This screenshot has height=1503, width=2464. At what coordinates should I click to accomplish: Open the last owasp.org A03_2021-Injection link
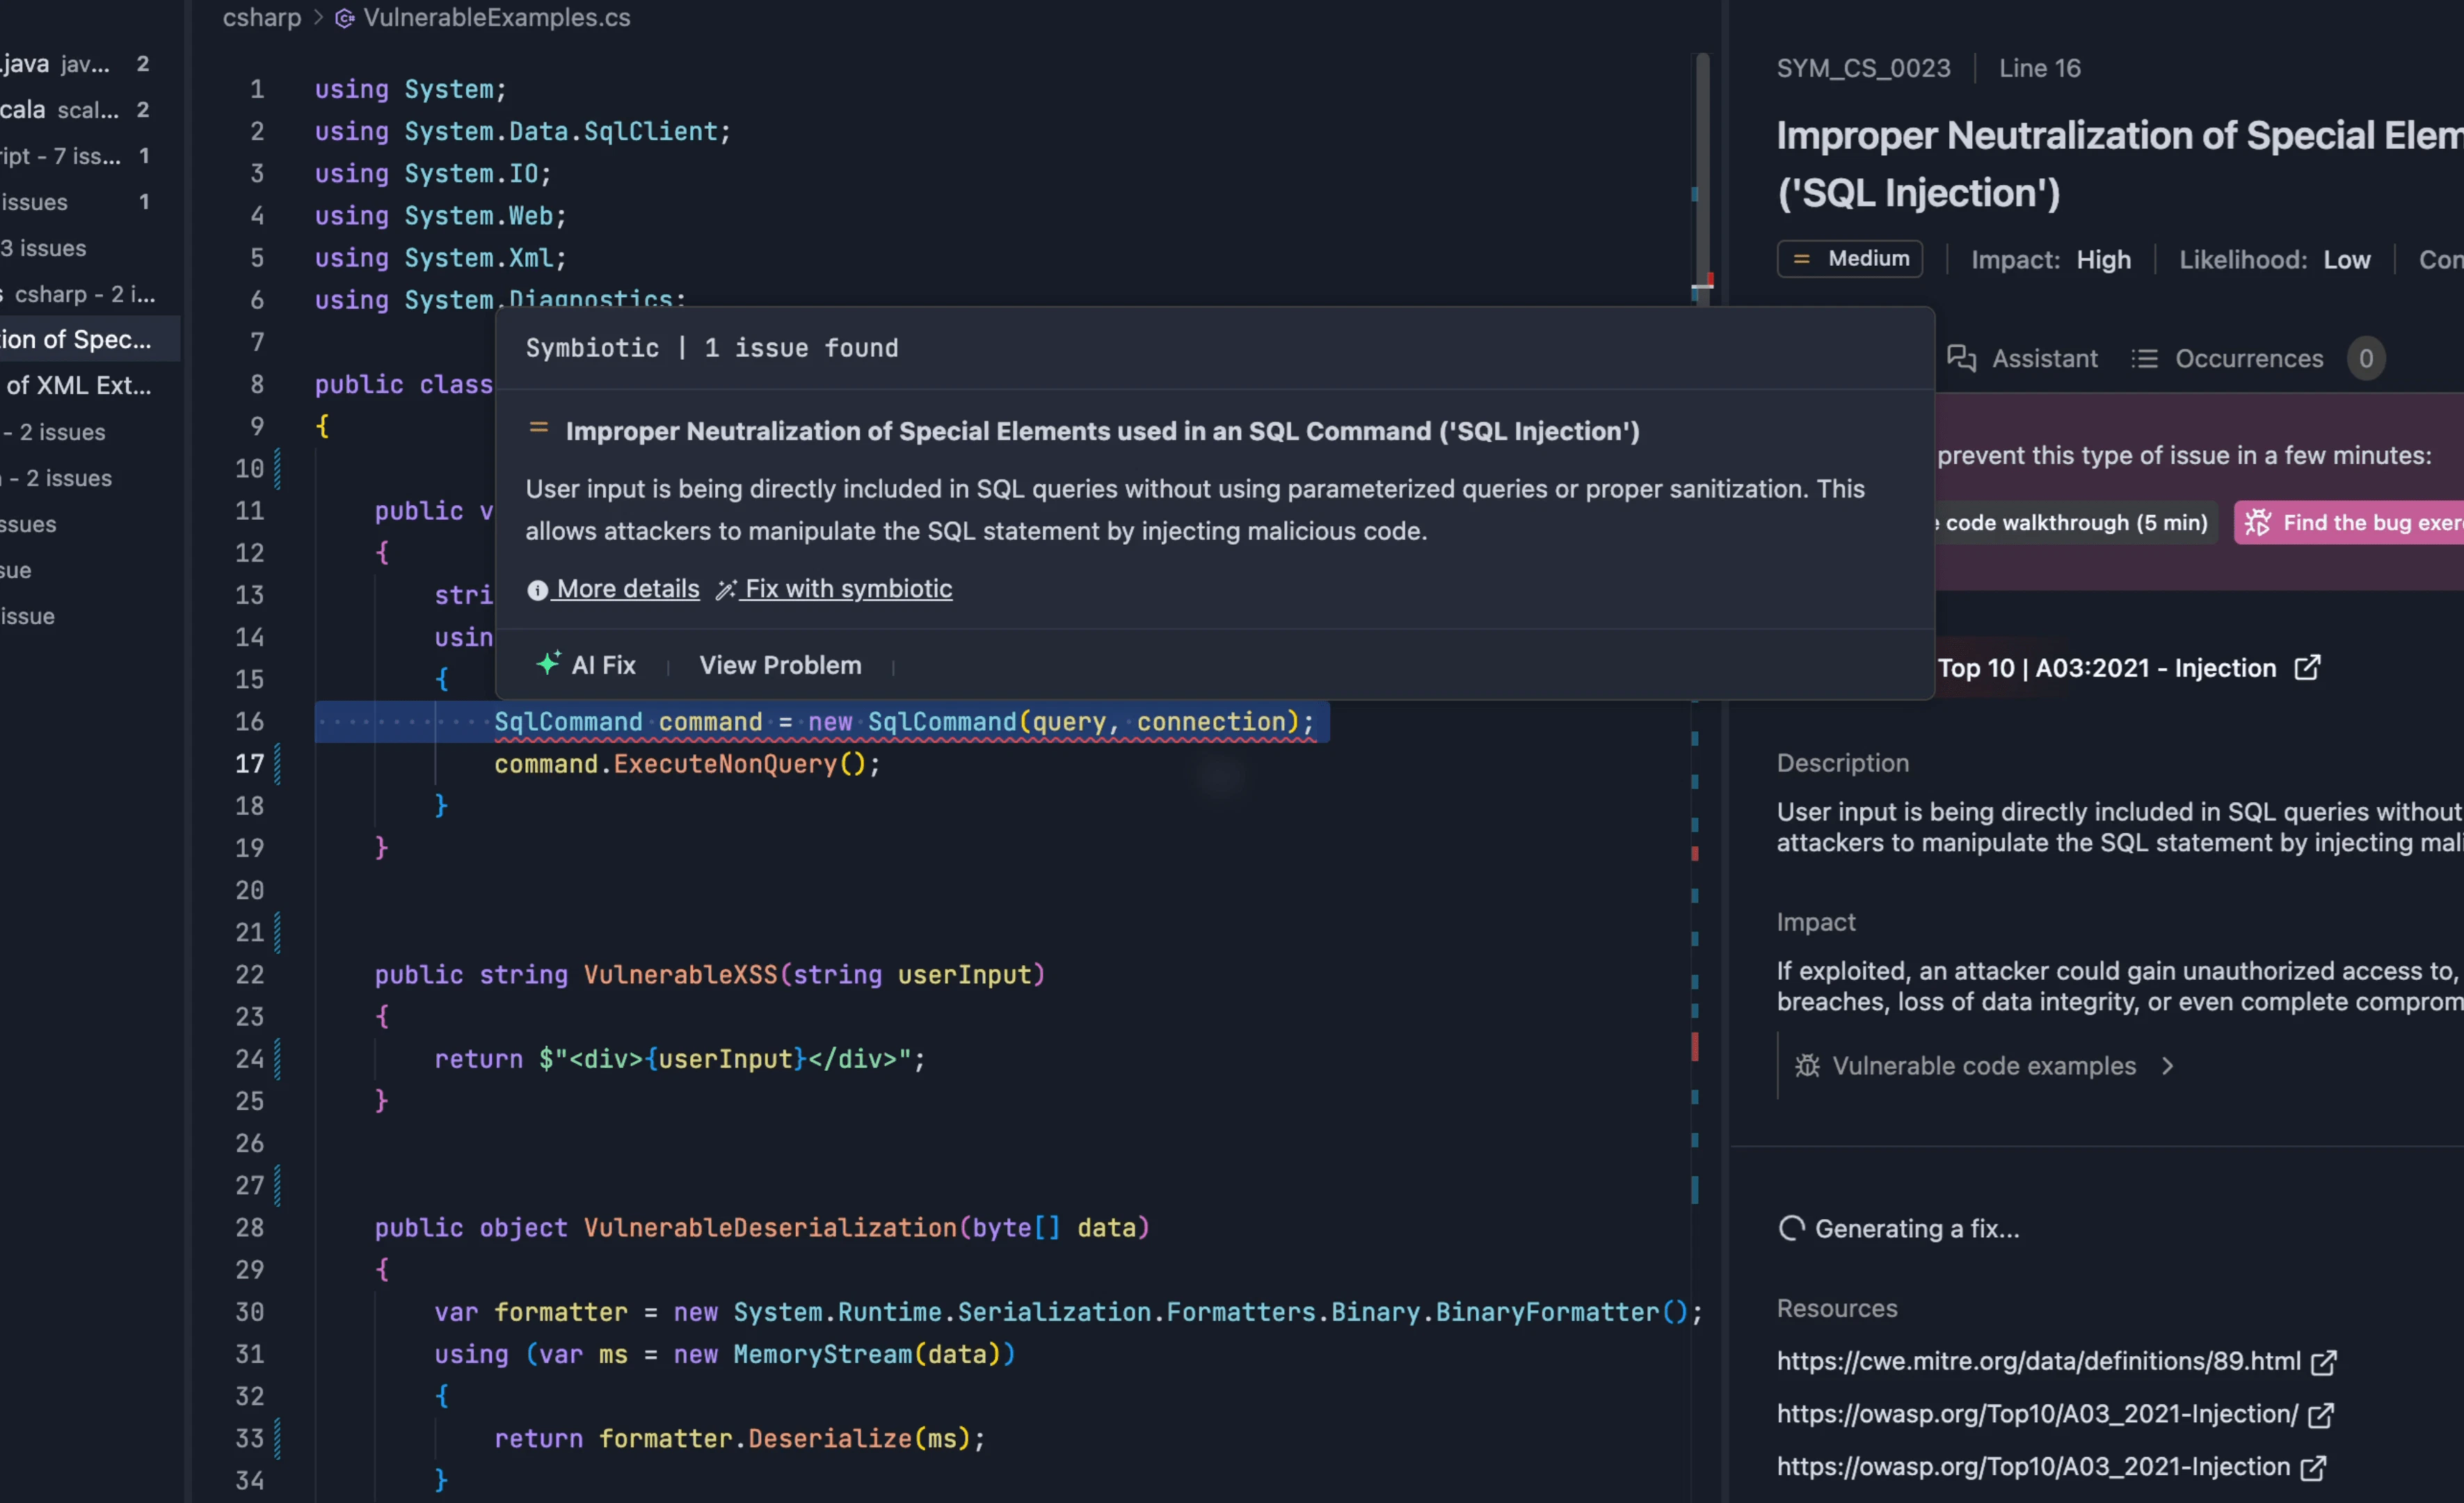(x=2033, y=1467)
